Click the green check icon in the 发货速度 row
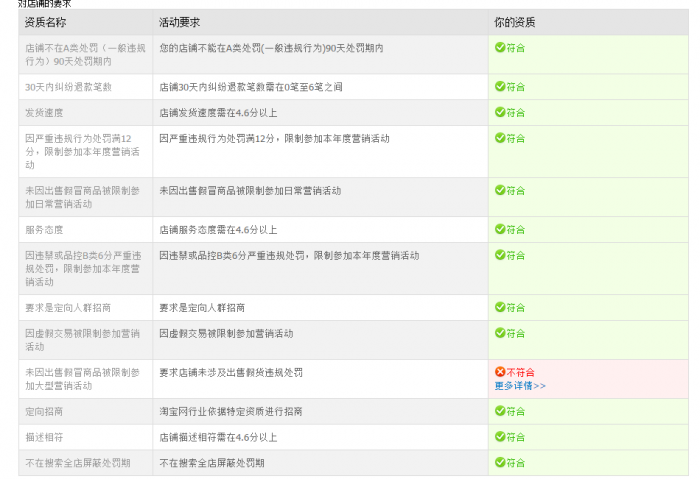This screenshot has width=700, height=479. click(500, 112)
